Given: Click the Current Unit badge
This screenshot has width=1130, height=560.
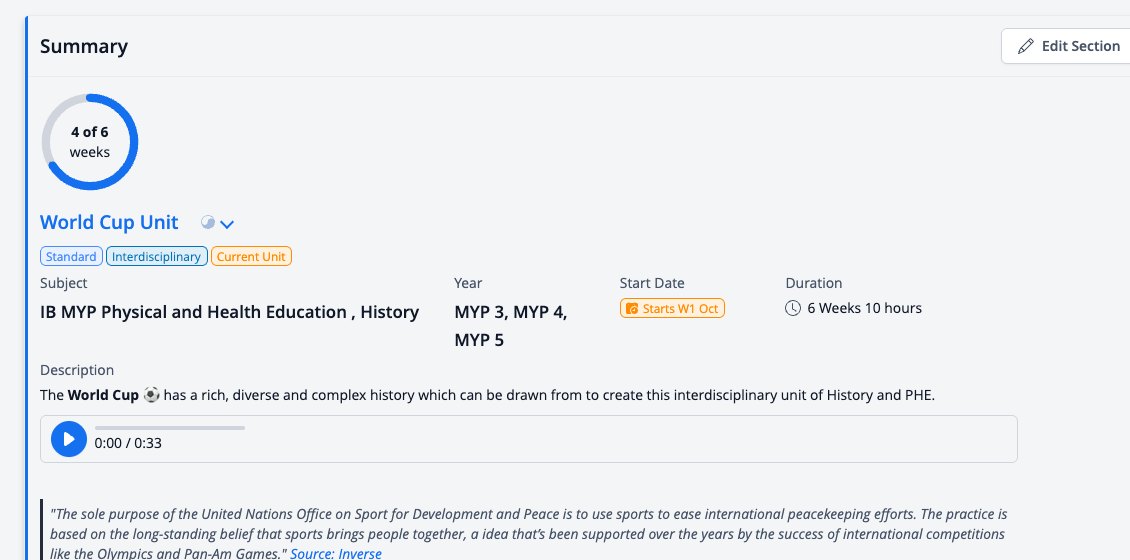Looking at the screenshot, I should 251,257.
